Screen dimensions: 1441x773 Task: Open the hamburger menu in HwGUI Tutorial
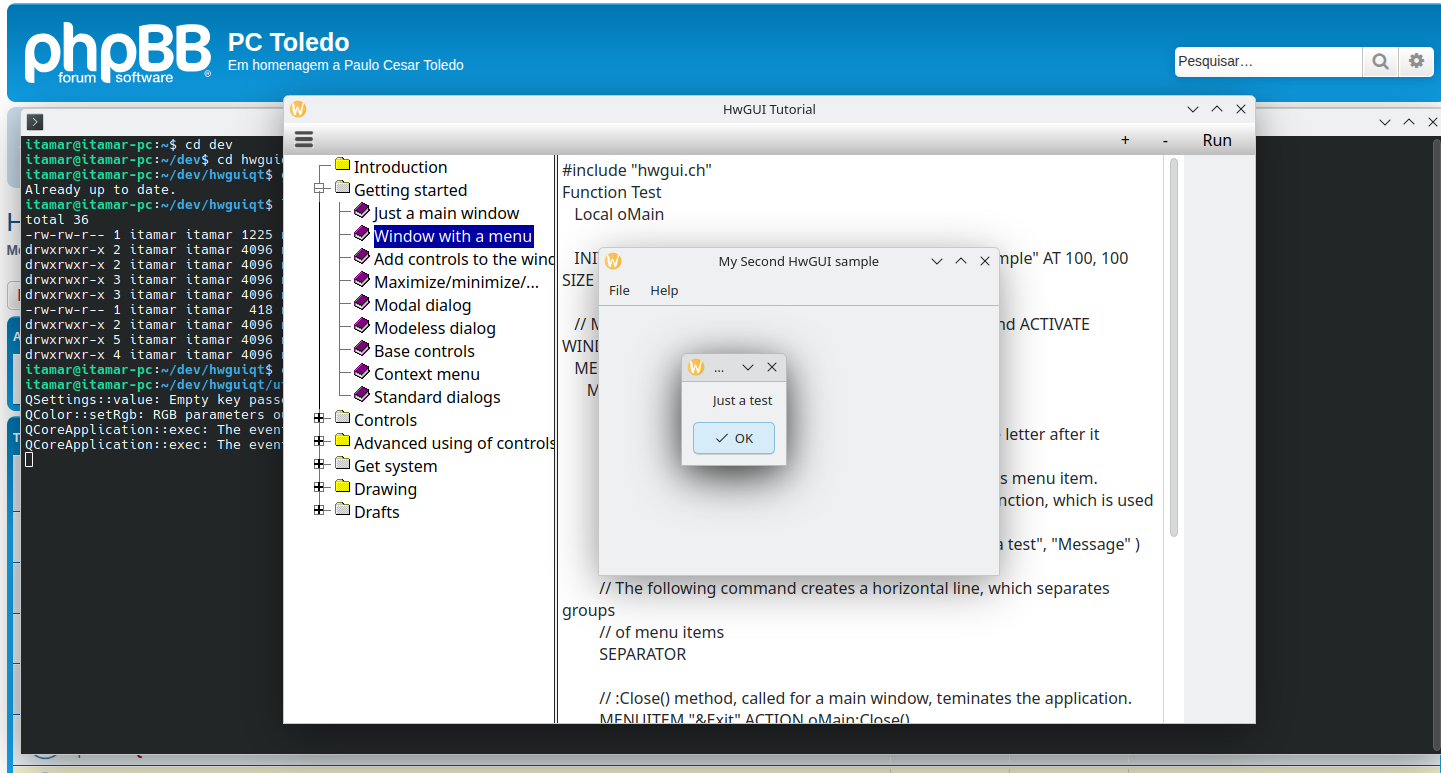304,140
